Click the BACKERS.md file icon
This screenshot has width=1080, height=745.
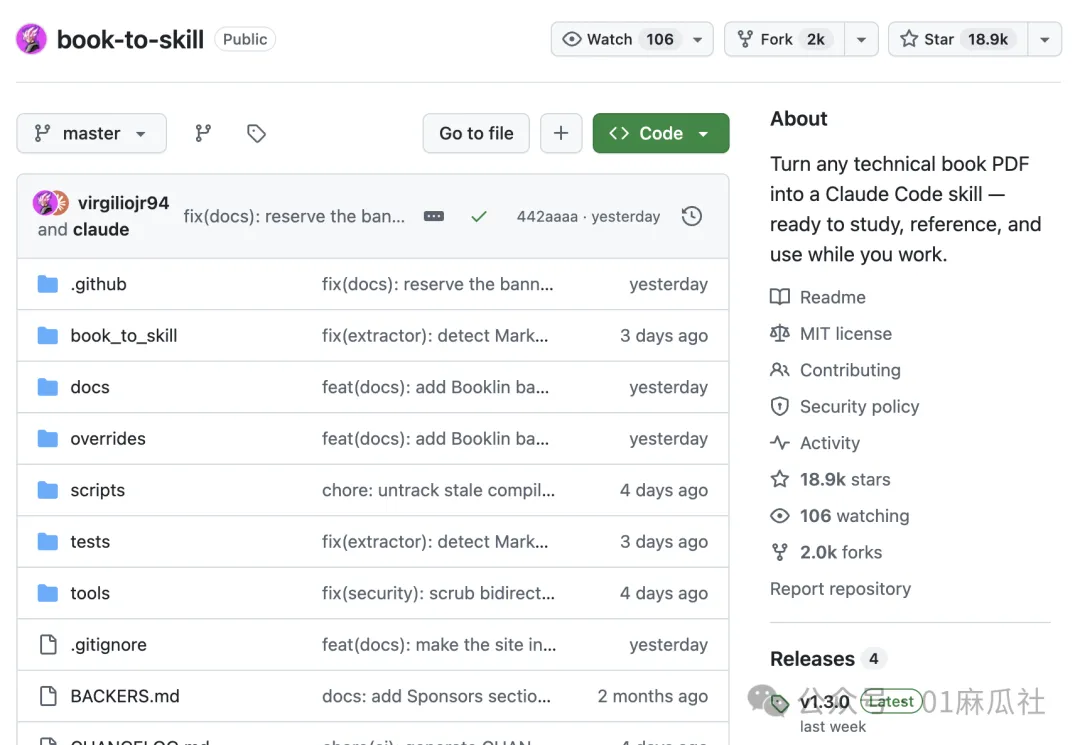[48, 696]
